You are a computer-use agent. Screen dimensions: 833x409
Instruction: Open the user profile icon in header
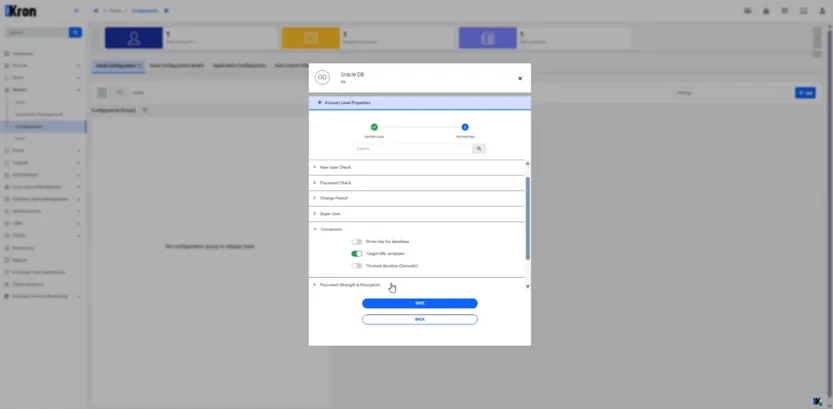[822, 11]
